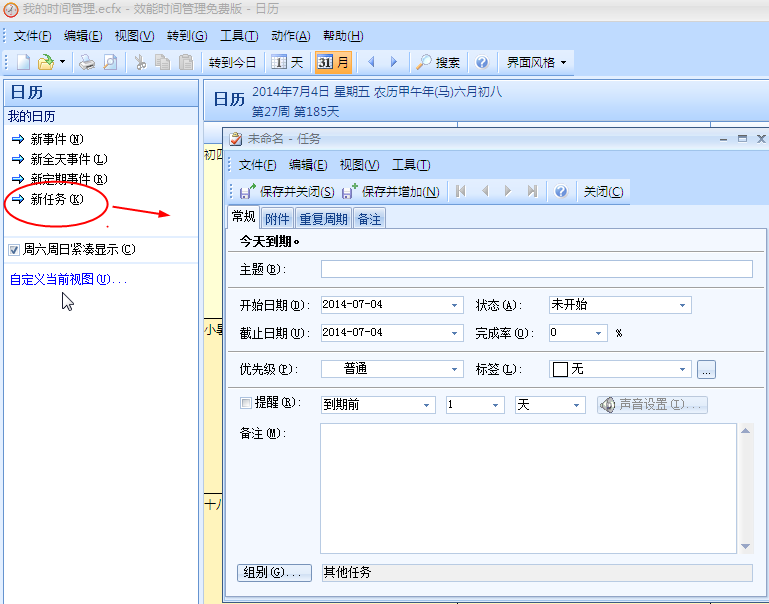769x604 pixels.
Task: Click the notes scrollbar up arrow
Action: (745, 431)
